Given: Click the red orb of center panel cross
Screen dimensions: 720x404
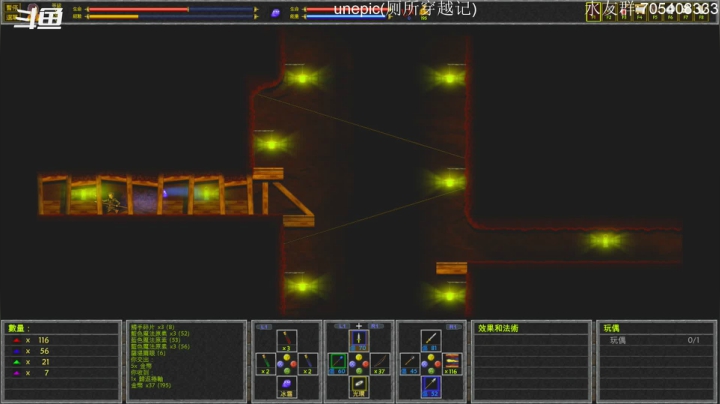Looking at the screenshot, I should point(366,364).
